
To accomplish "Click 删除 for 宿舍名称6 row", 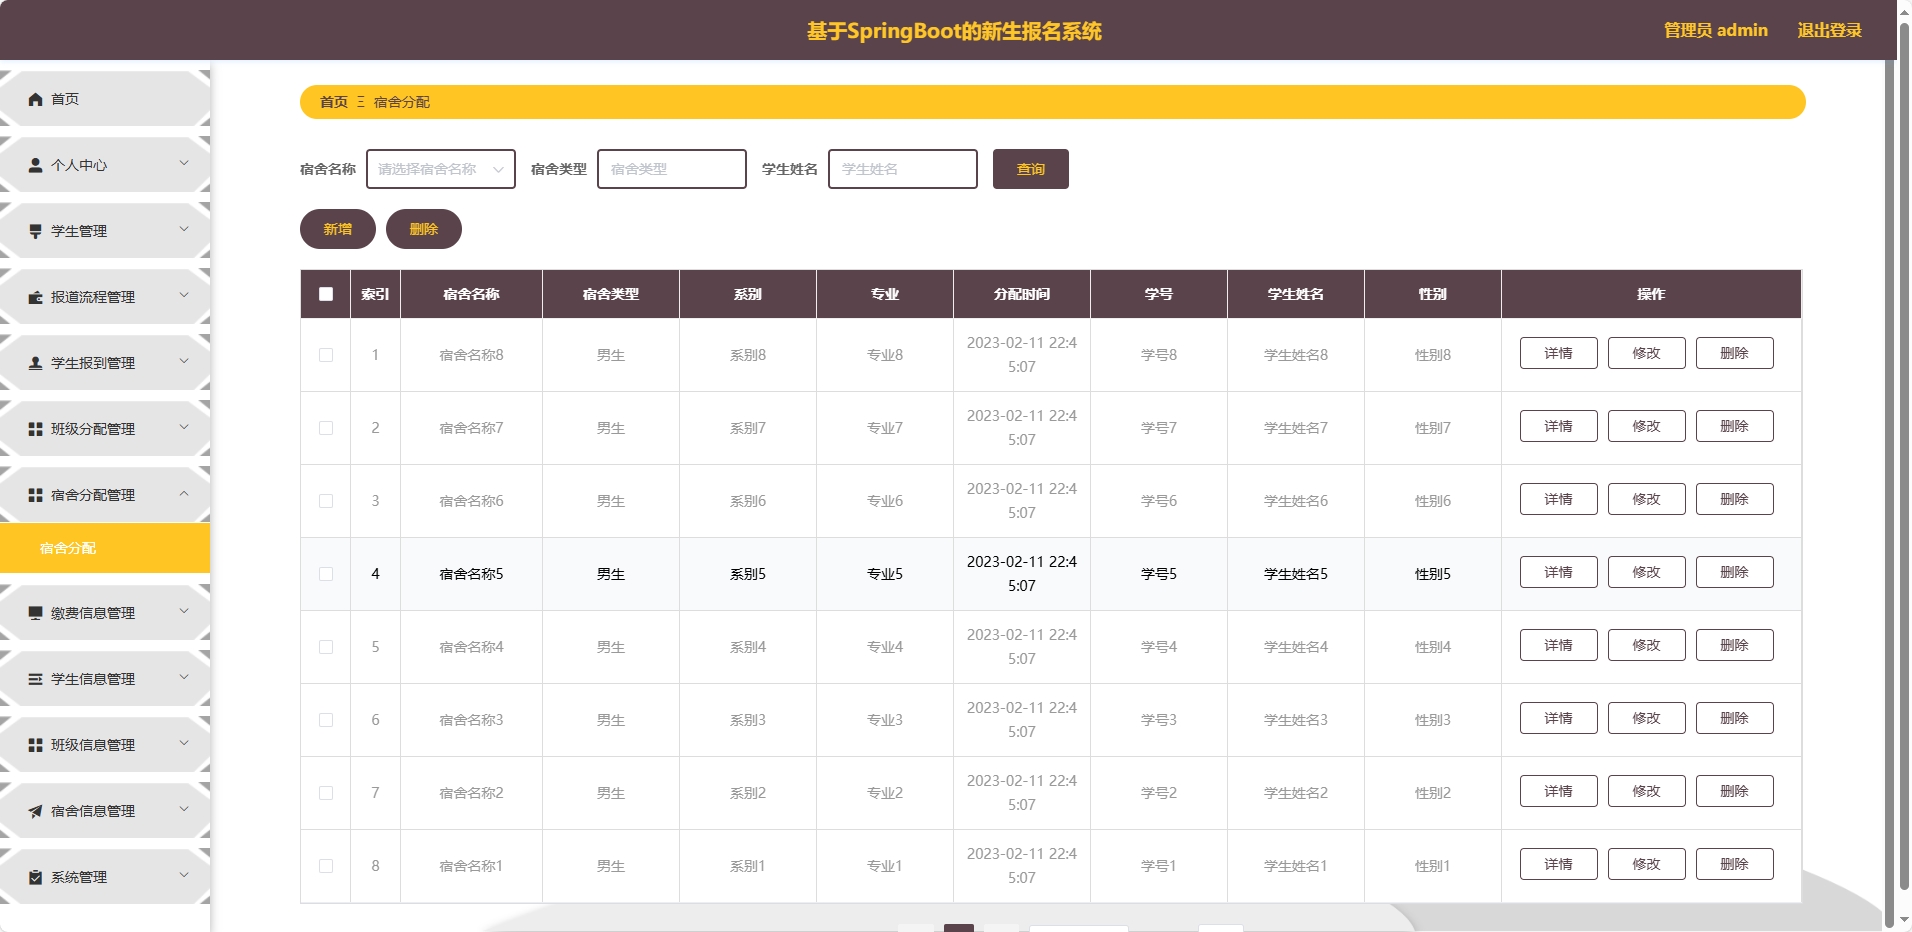I will coord(1734,499).
